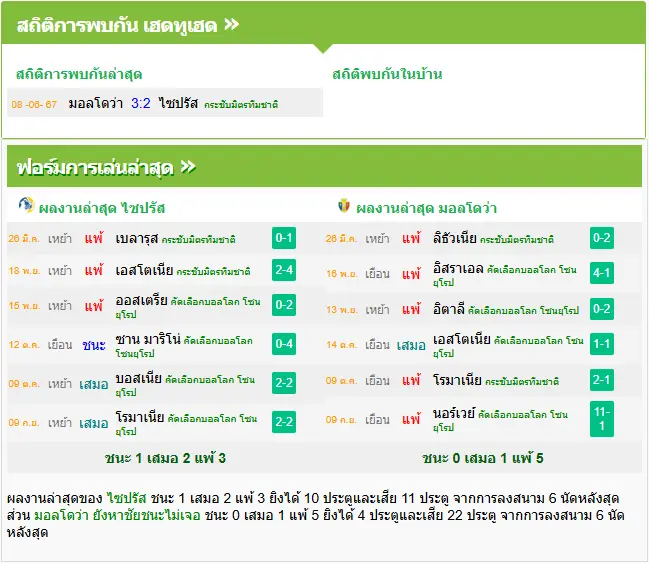Open the 0-4 score badge for ซาน มาริโน่
Image resolution: width=649 pixels, height=563 pixels.
[284, 344]
